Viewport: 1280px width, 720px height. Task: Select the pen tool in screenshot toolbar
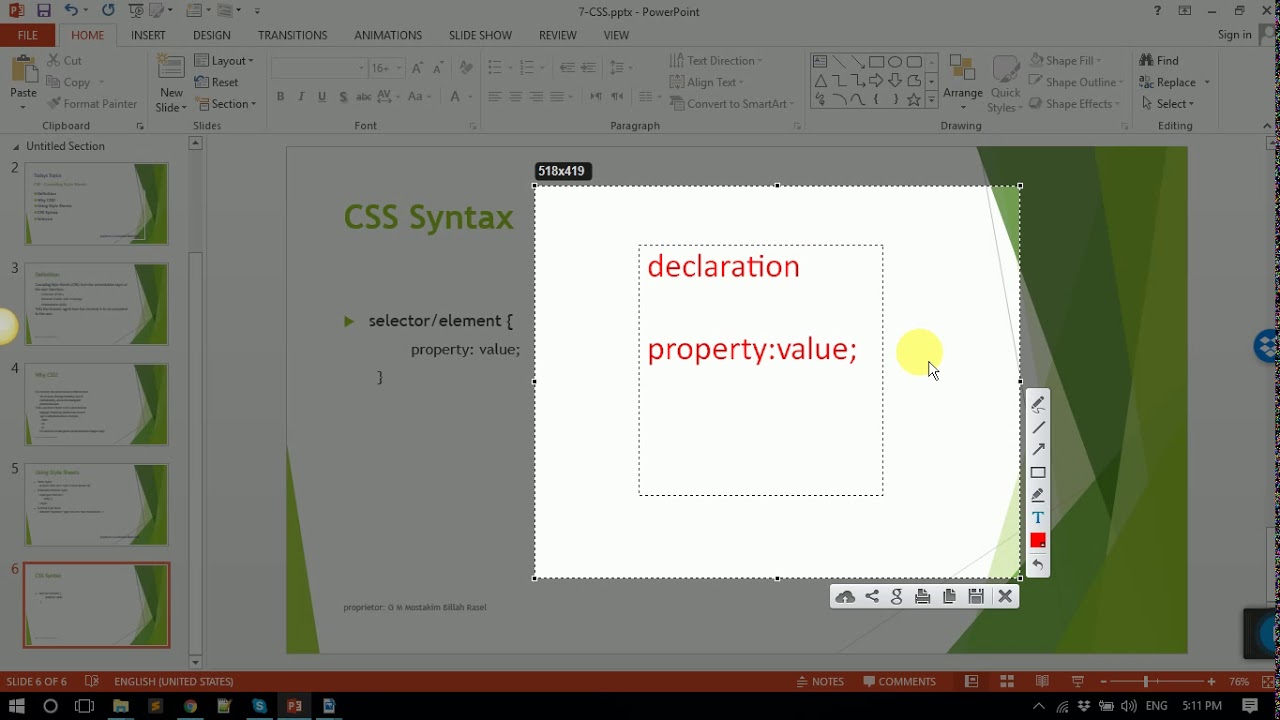pyautogui.click(x=1038, y=403)
